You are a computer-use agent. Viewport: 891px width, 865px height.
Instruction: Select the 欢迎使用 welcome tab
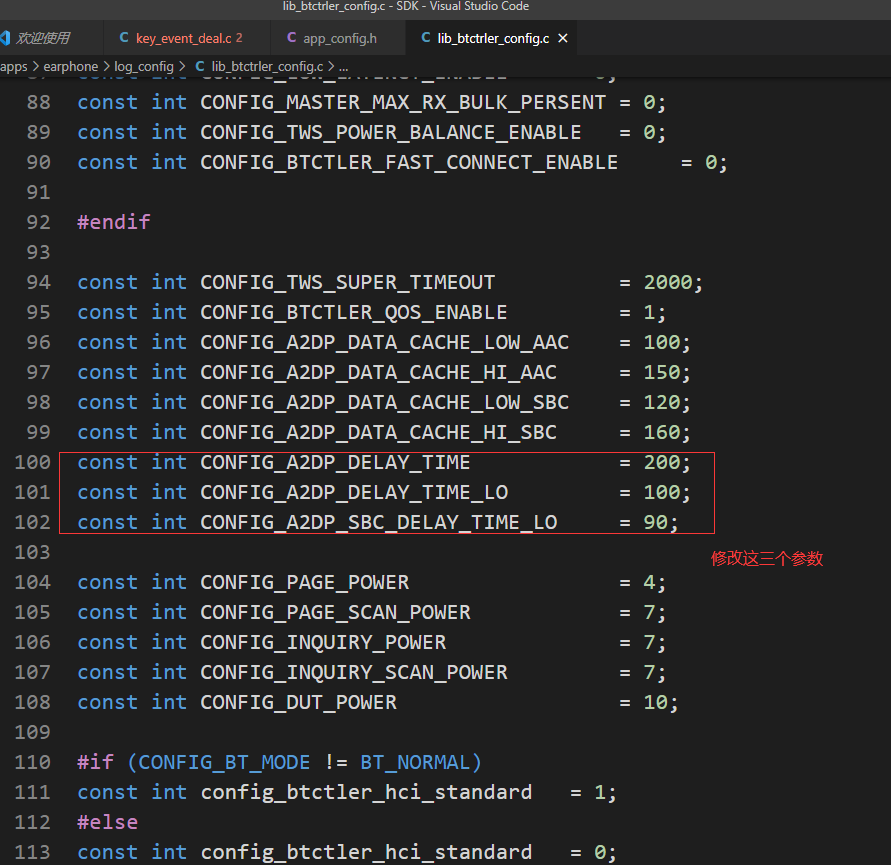click(x=43, y=38)
